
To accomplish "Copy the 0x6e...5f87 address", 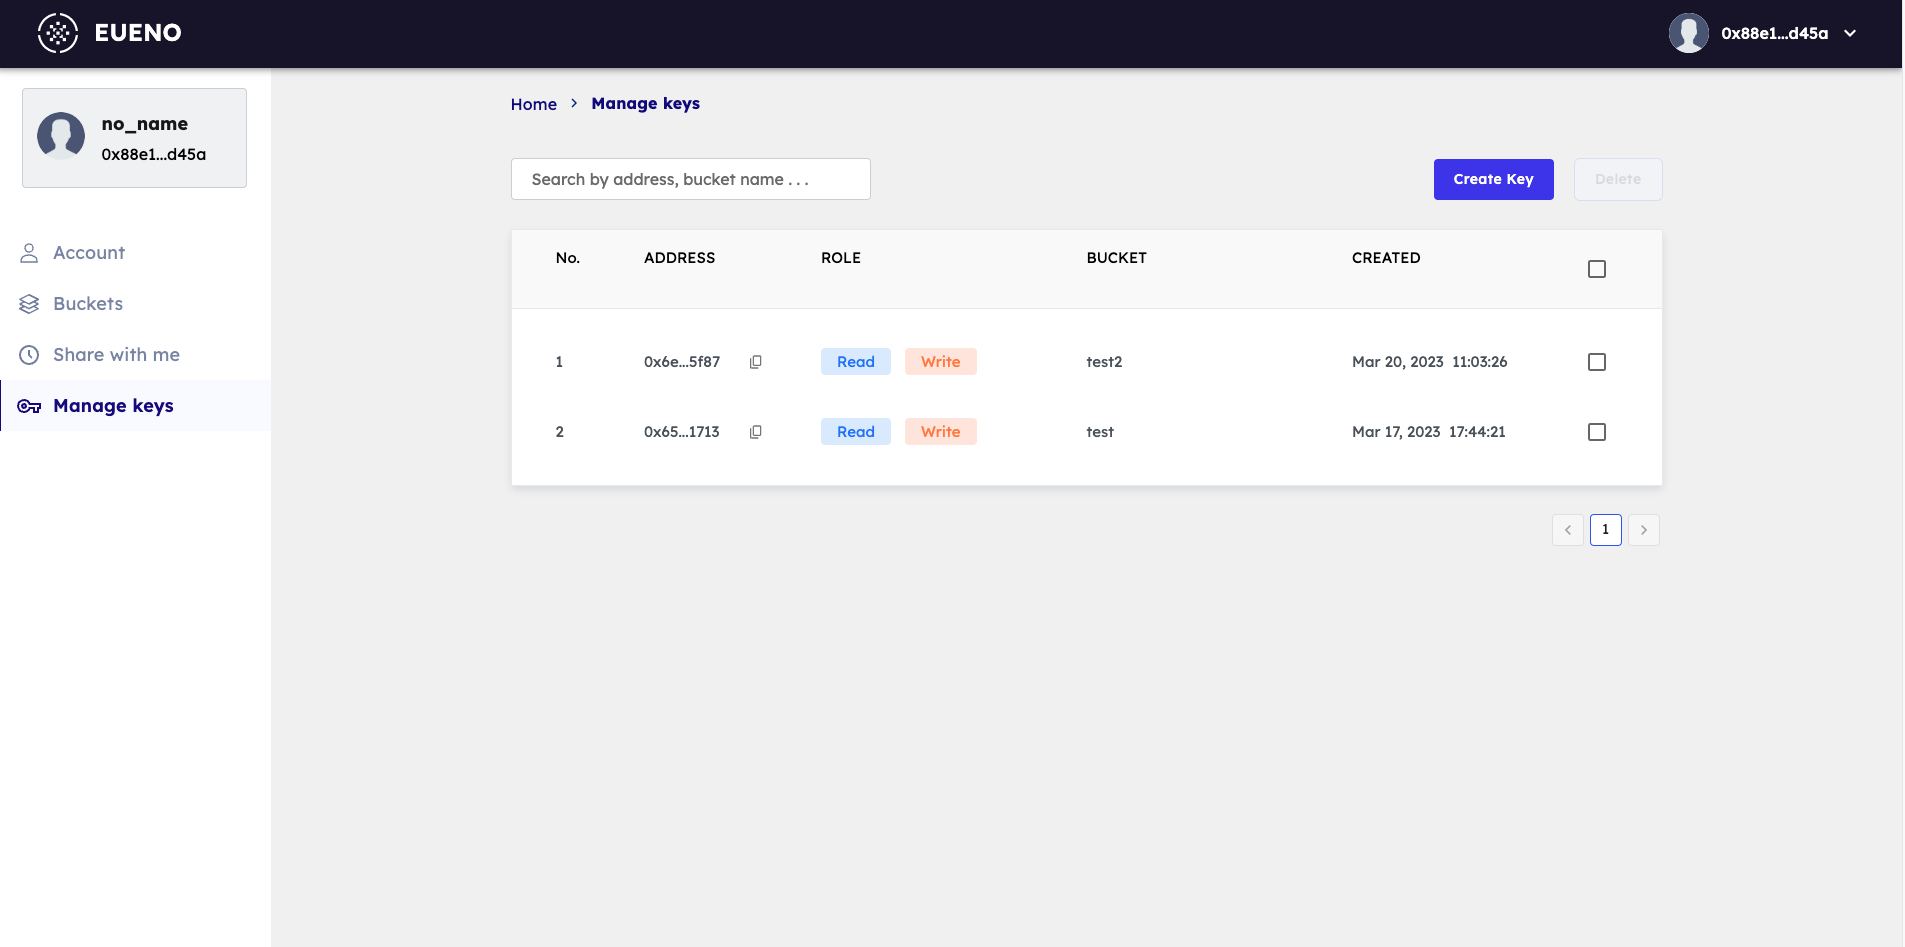I will pyautogui.click(x=756, y=362).
